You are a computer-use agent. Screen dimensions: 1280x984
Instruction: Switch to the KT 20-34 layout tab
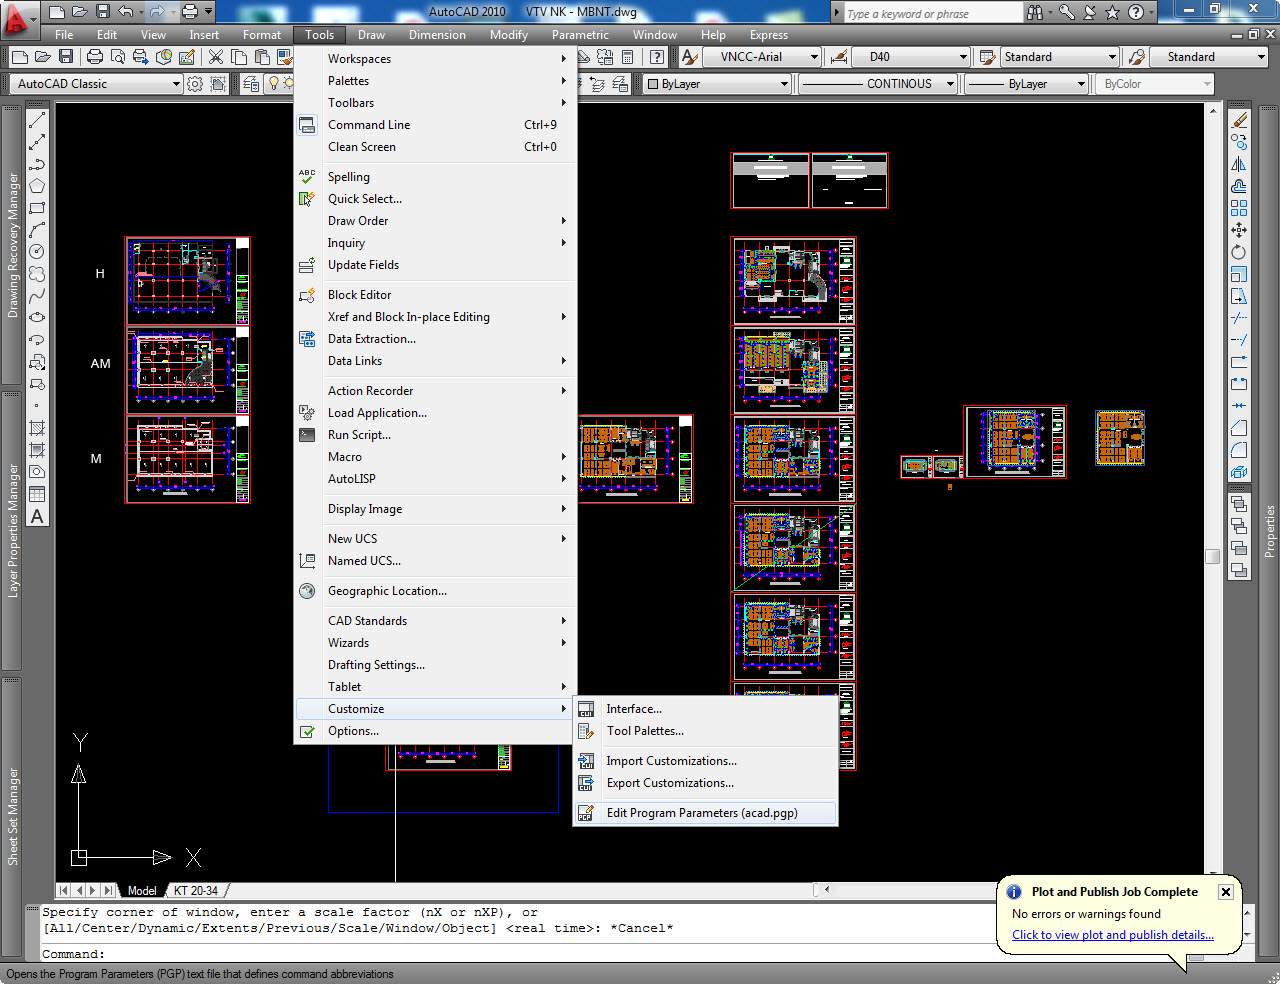pyautogui.click(x=196, y=890)
